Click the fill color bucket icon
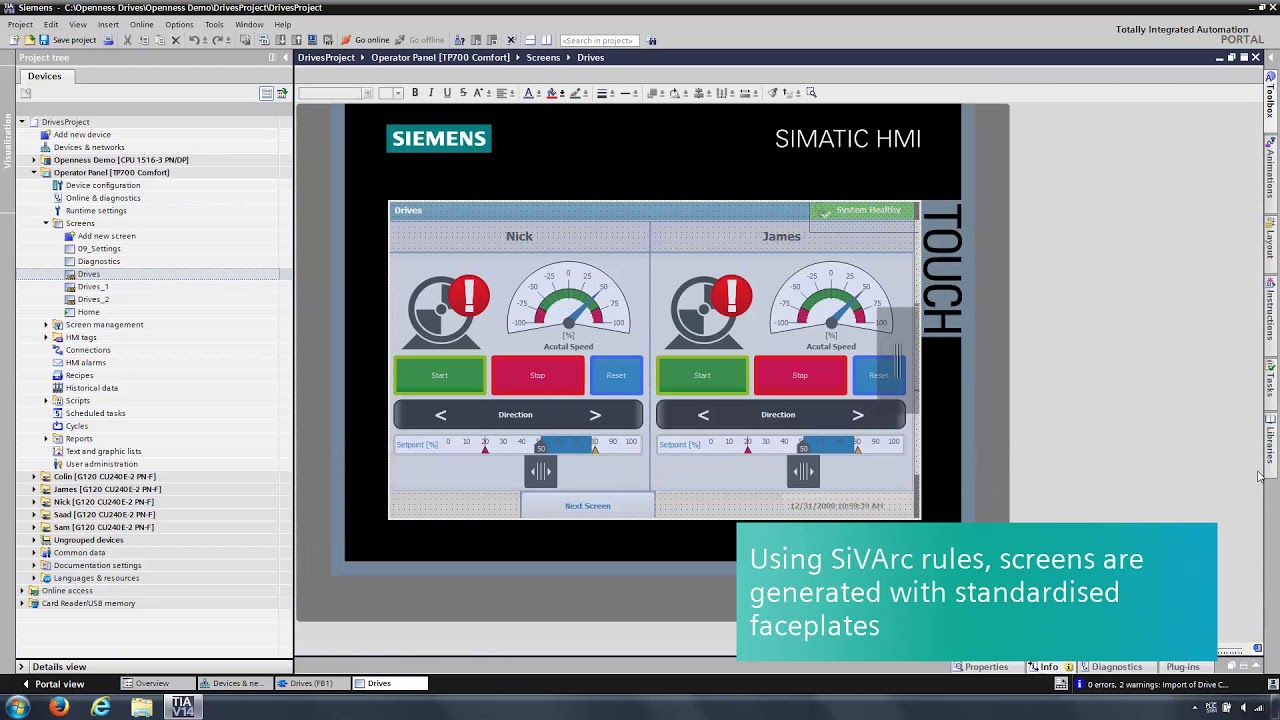 [553, 92]
